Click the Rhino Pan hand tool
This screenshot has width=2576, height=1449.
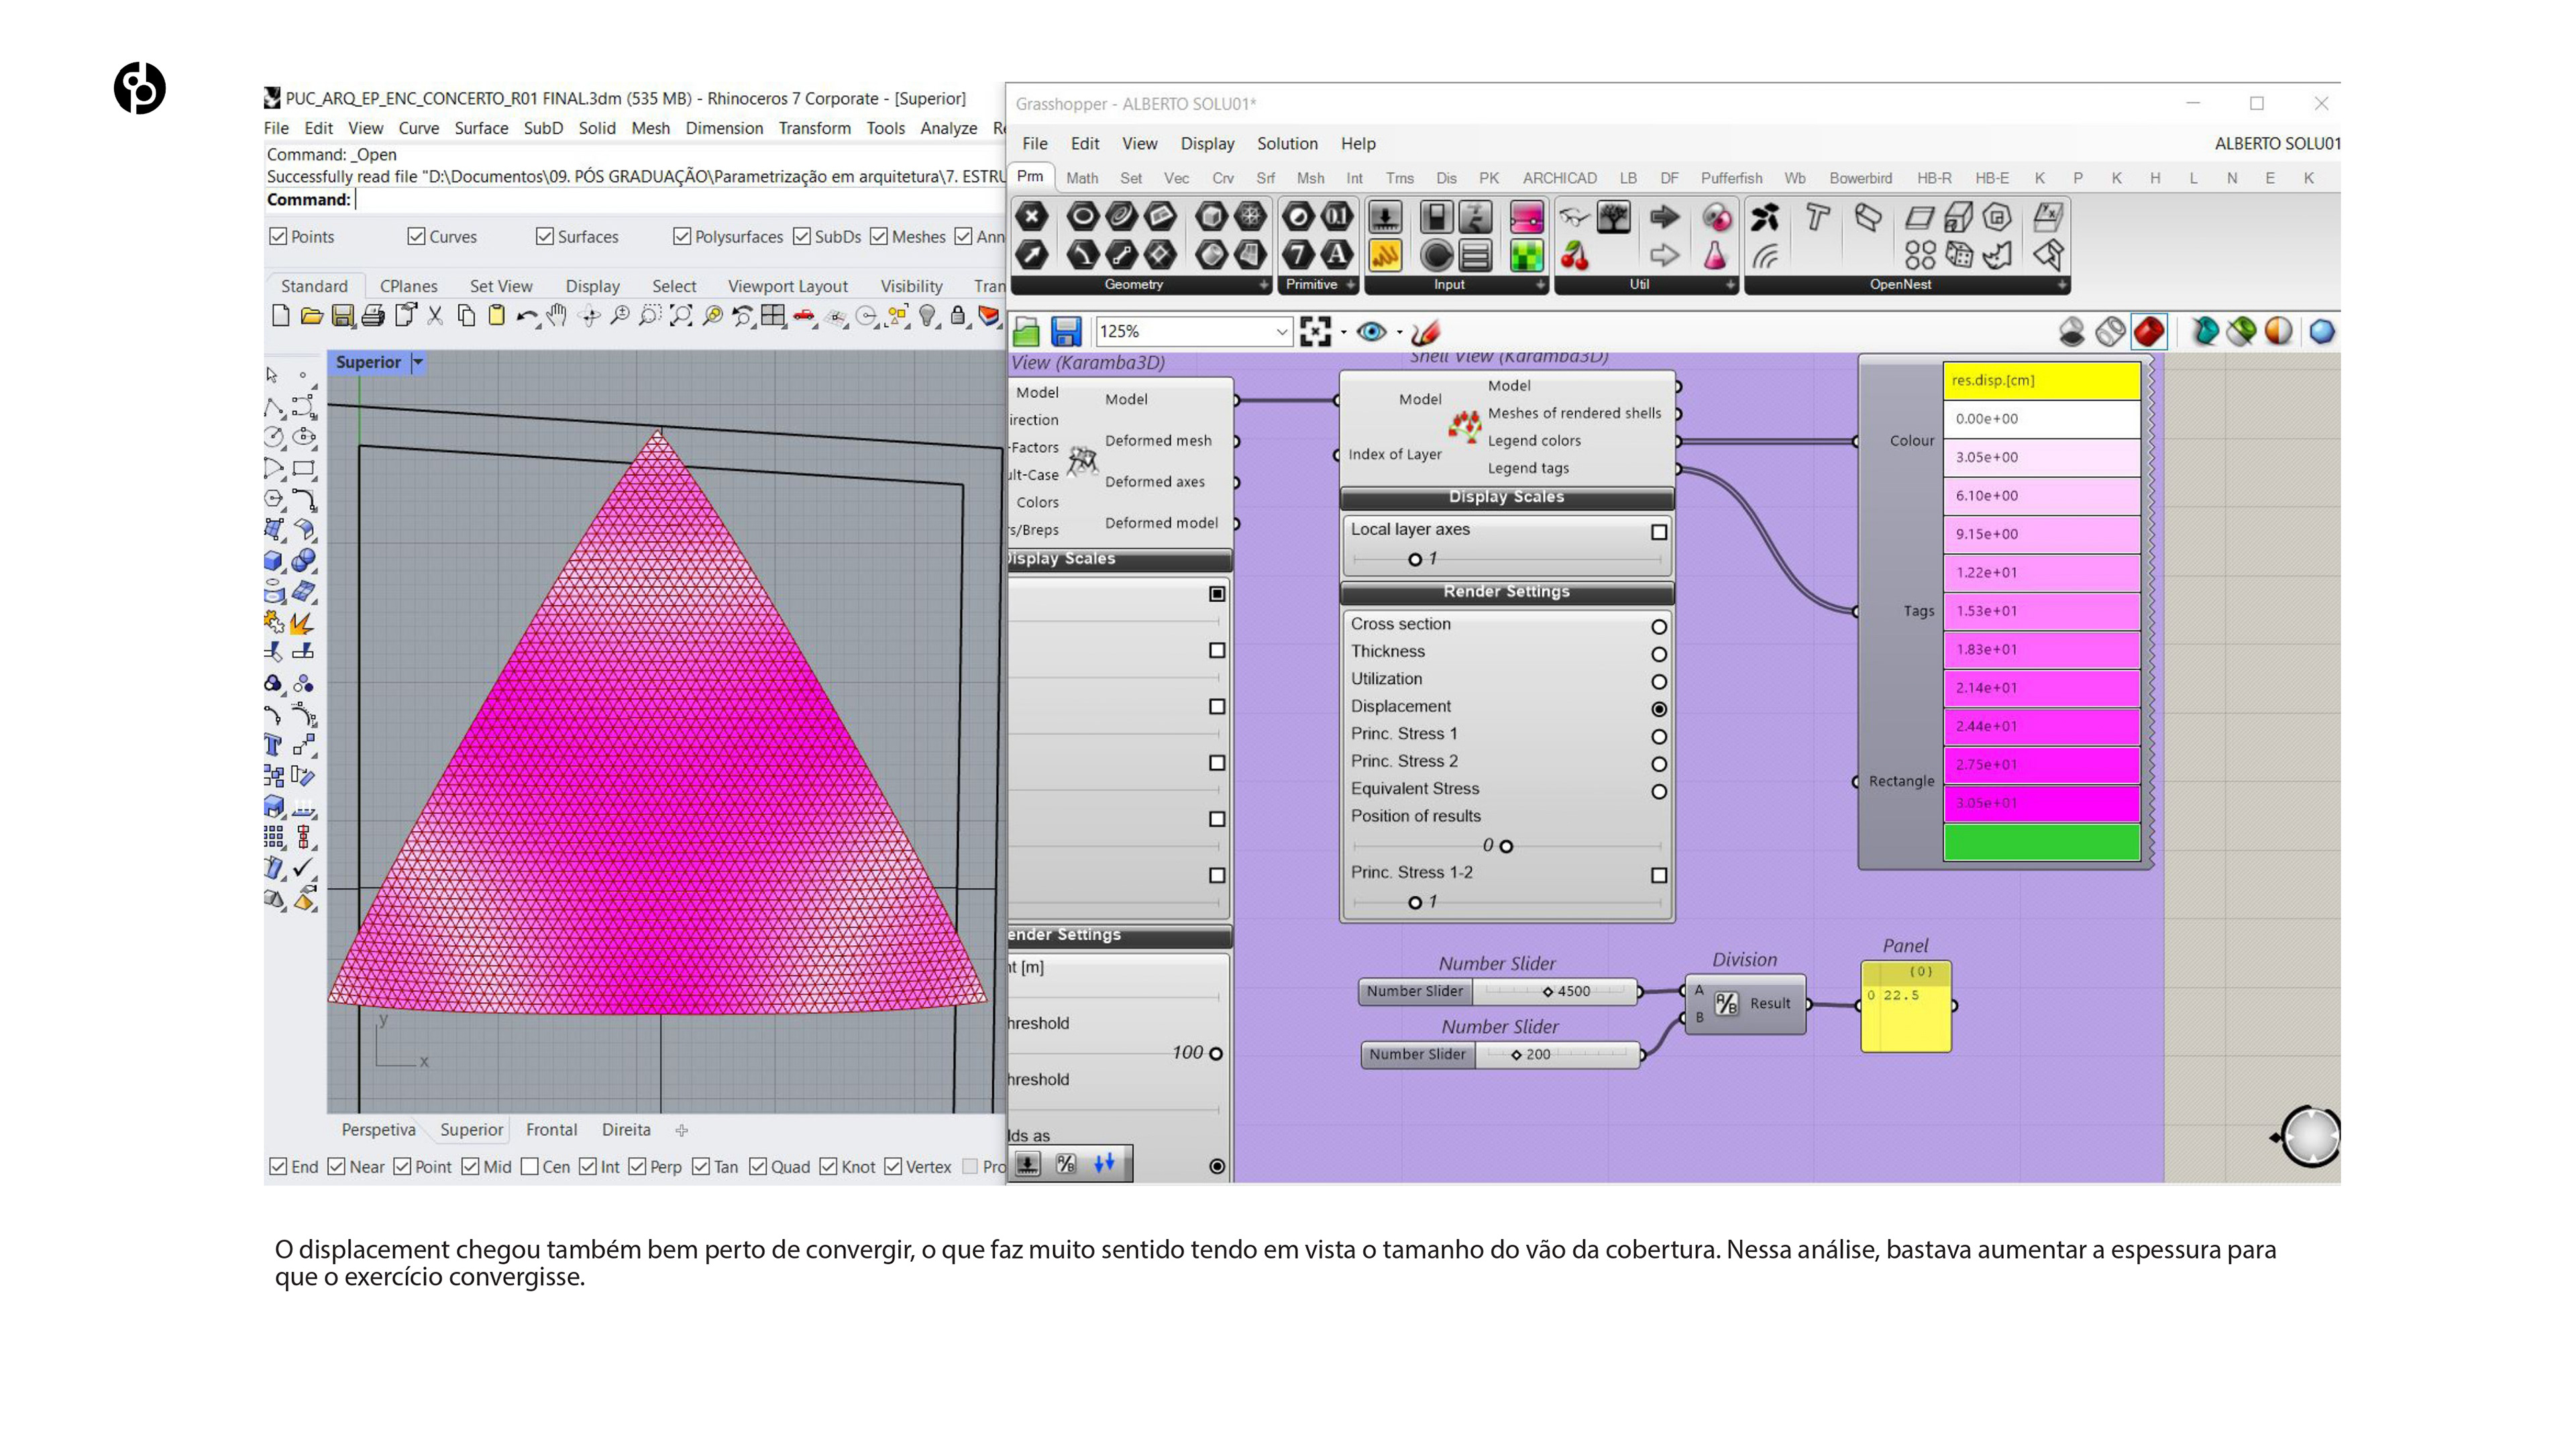click(x=557, y=317)
